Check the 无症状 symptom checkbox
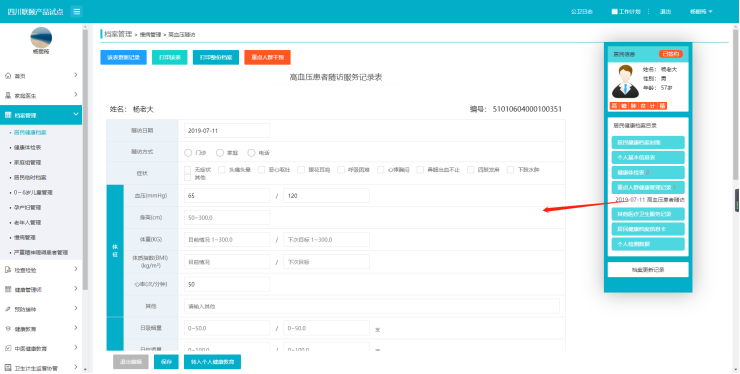740x374 pixels. (x=187, y=170)
